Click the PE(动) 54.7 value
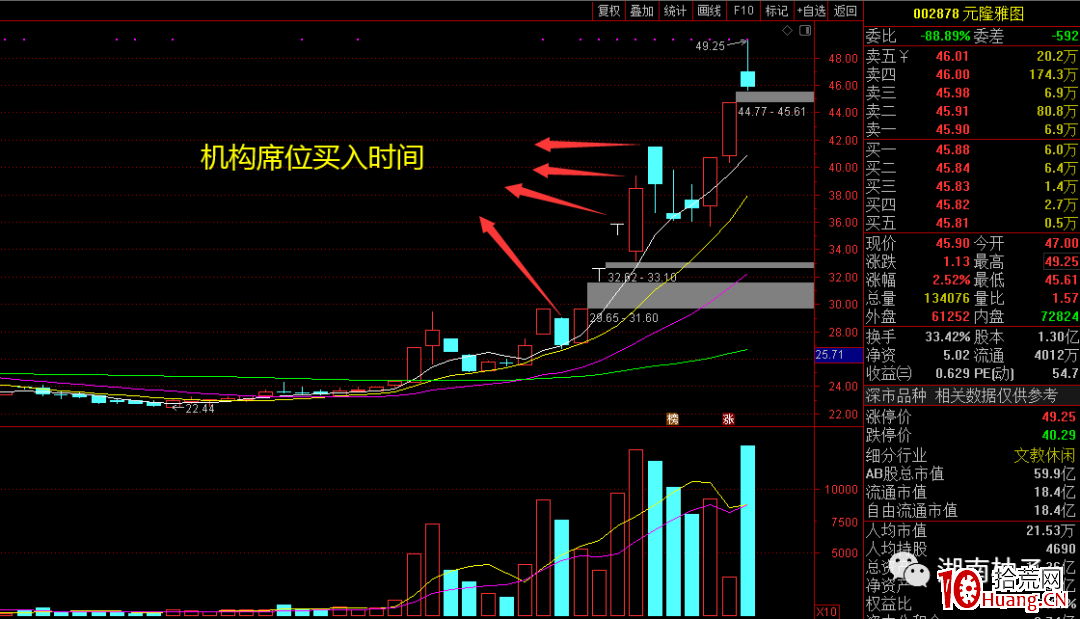The height and width of the screenshot is (619, 1080). (x=1065, y=373)
